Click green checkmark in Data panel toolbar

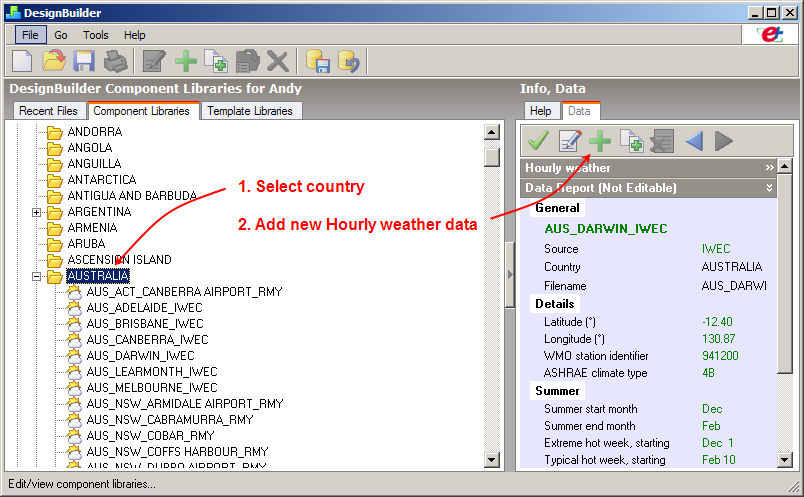[538, 141]
